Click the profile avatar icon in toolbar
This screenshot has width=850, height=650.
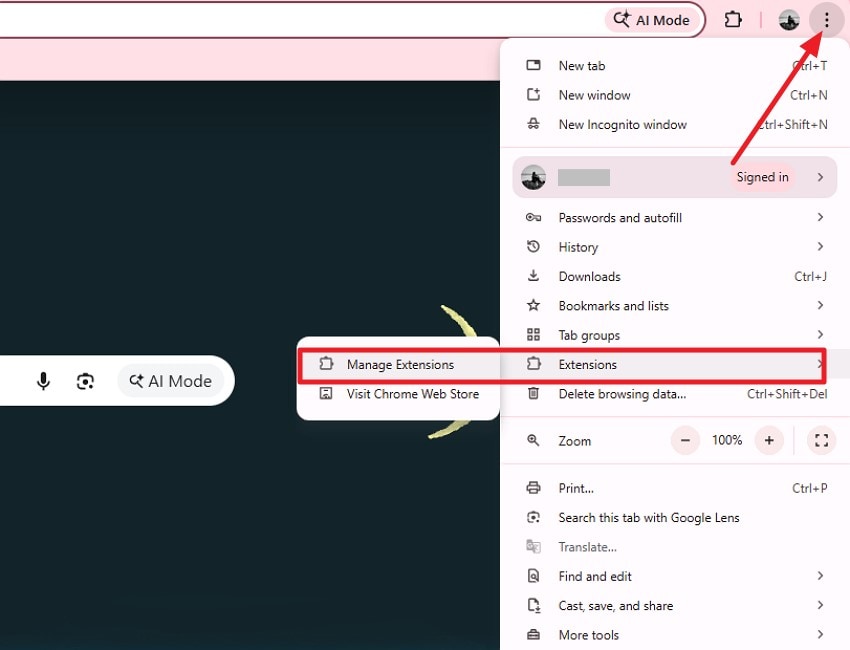tap(788, 20)
